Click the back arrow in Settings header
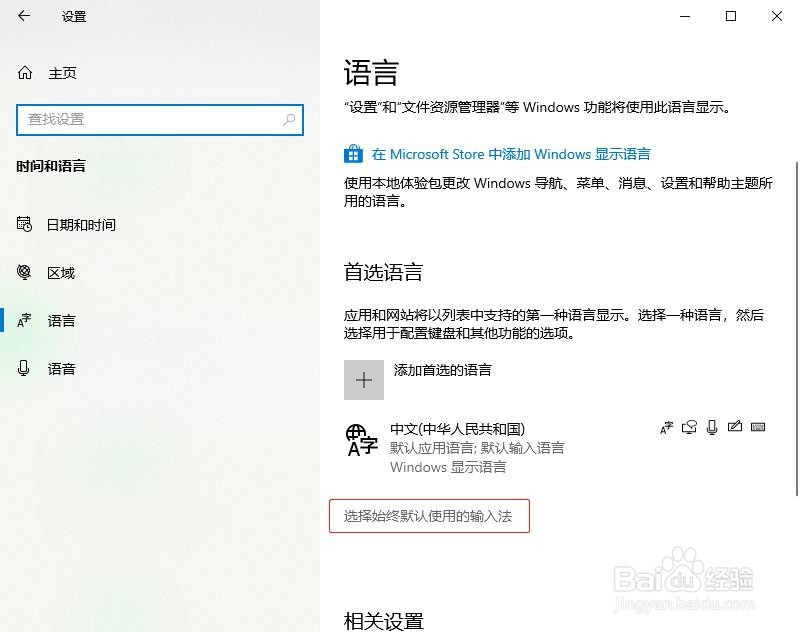The image size is (800, 632). click(x=24, y=16)
